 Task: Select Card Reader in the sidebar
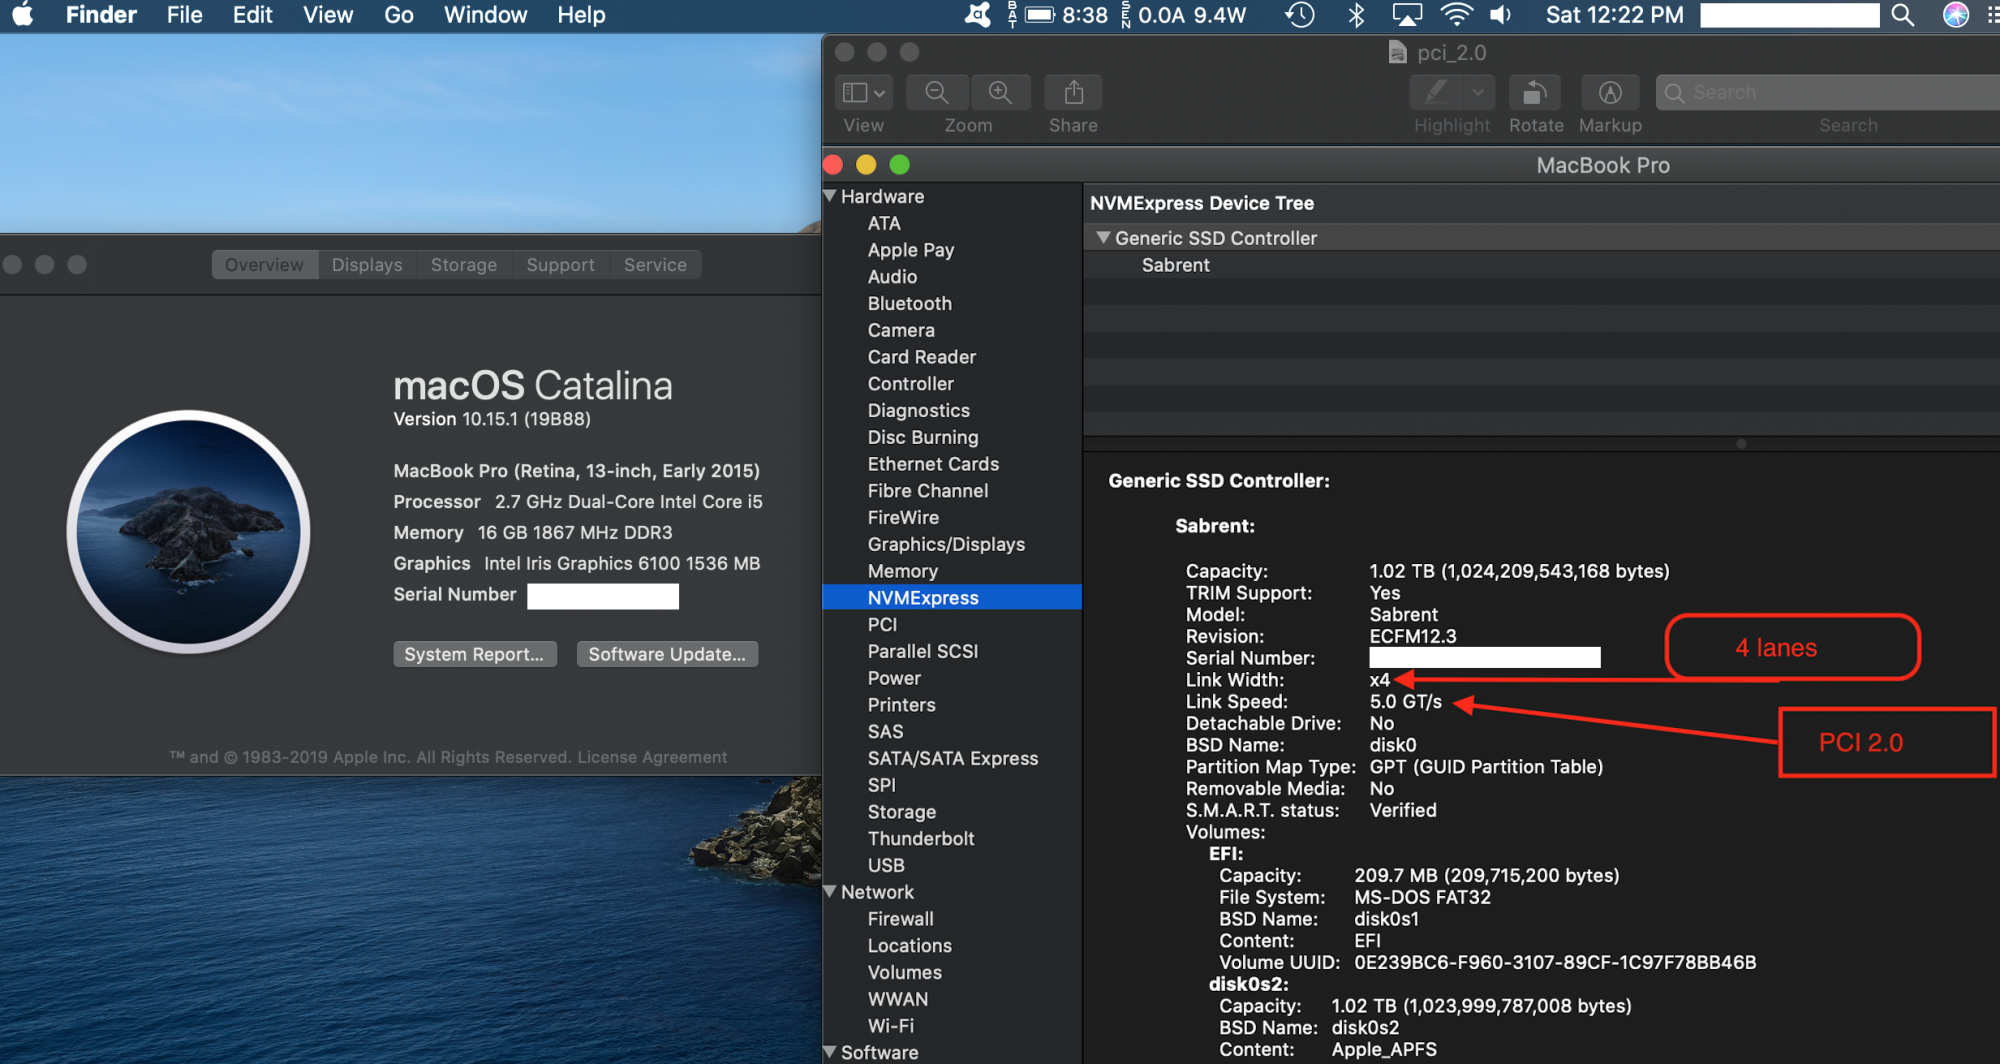click(x=921, y=357)
